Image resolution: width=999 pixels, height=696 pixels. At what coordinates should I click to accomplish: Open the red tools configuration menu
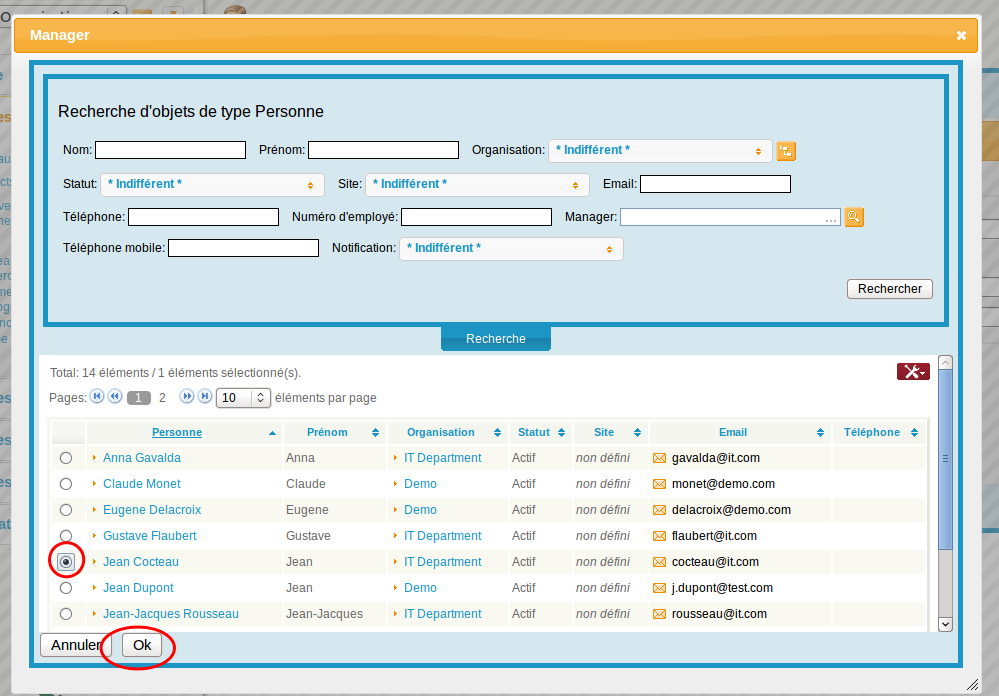(x=912, y=372)
